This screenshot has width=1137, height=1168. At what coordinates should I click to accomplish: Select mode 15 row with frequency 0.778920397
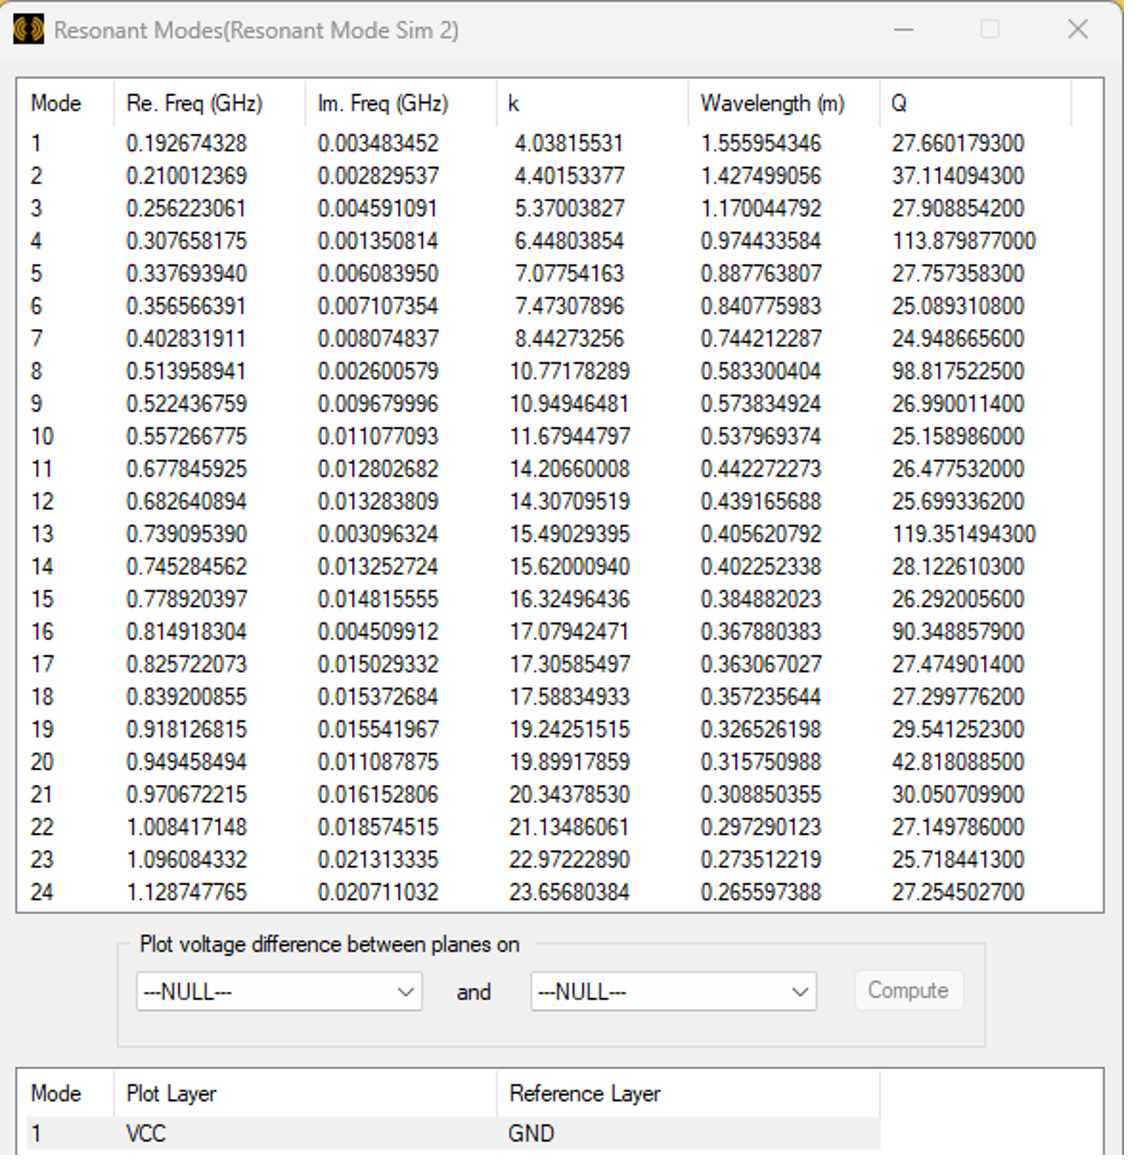pos(548,599)
